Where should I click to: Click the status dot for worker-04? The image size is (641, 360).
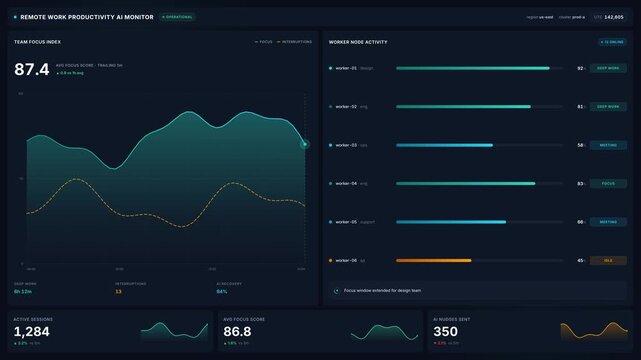tap(330, 183)
